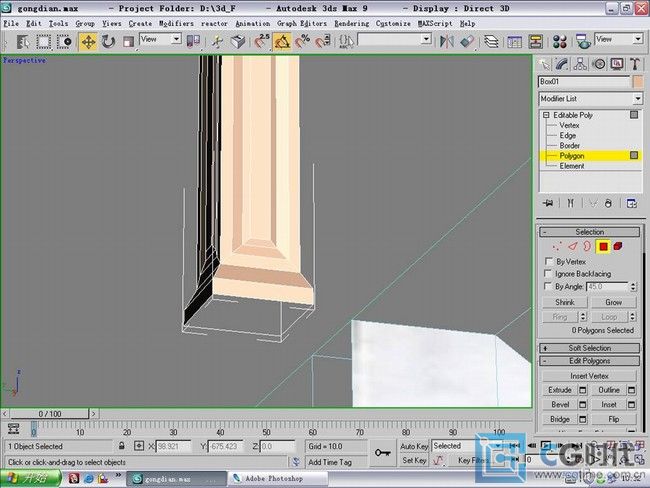Viewport: 650px width, 488px height.
Task: Click the Align tool icon
Action: pos(467,41)
